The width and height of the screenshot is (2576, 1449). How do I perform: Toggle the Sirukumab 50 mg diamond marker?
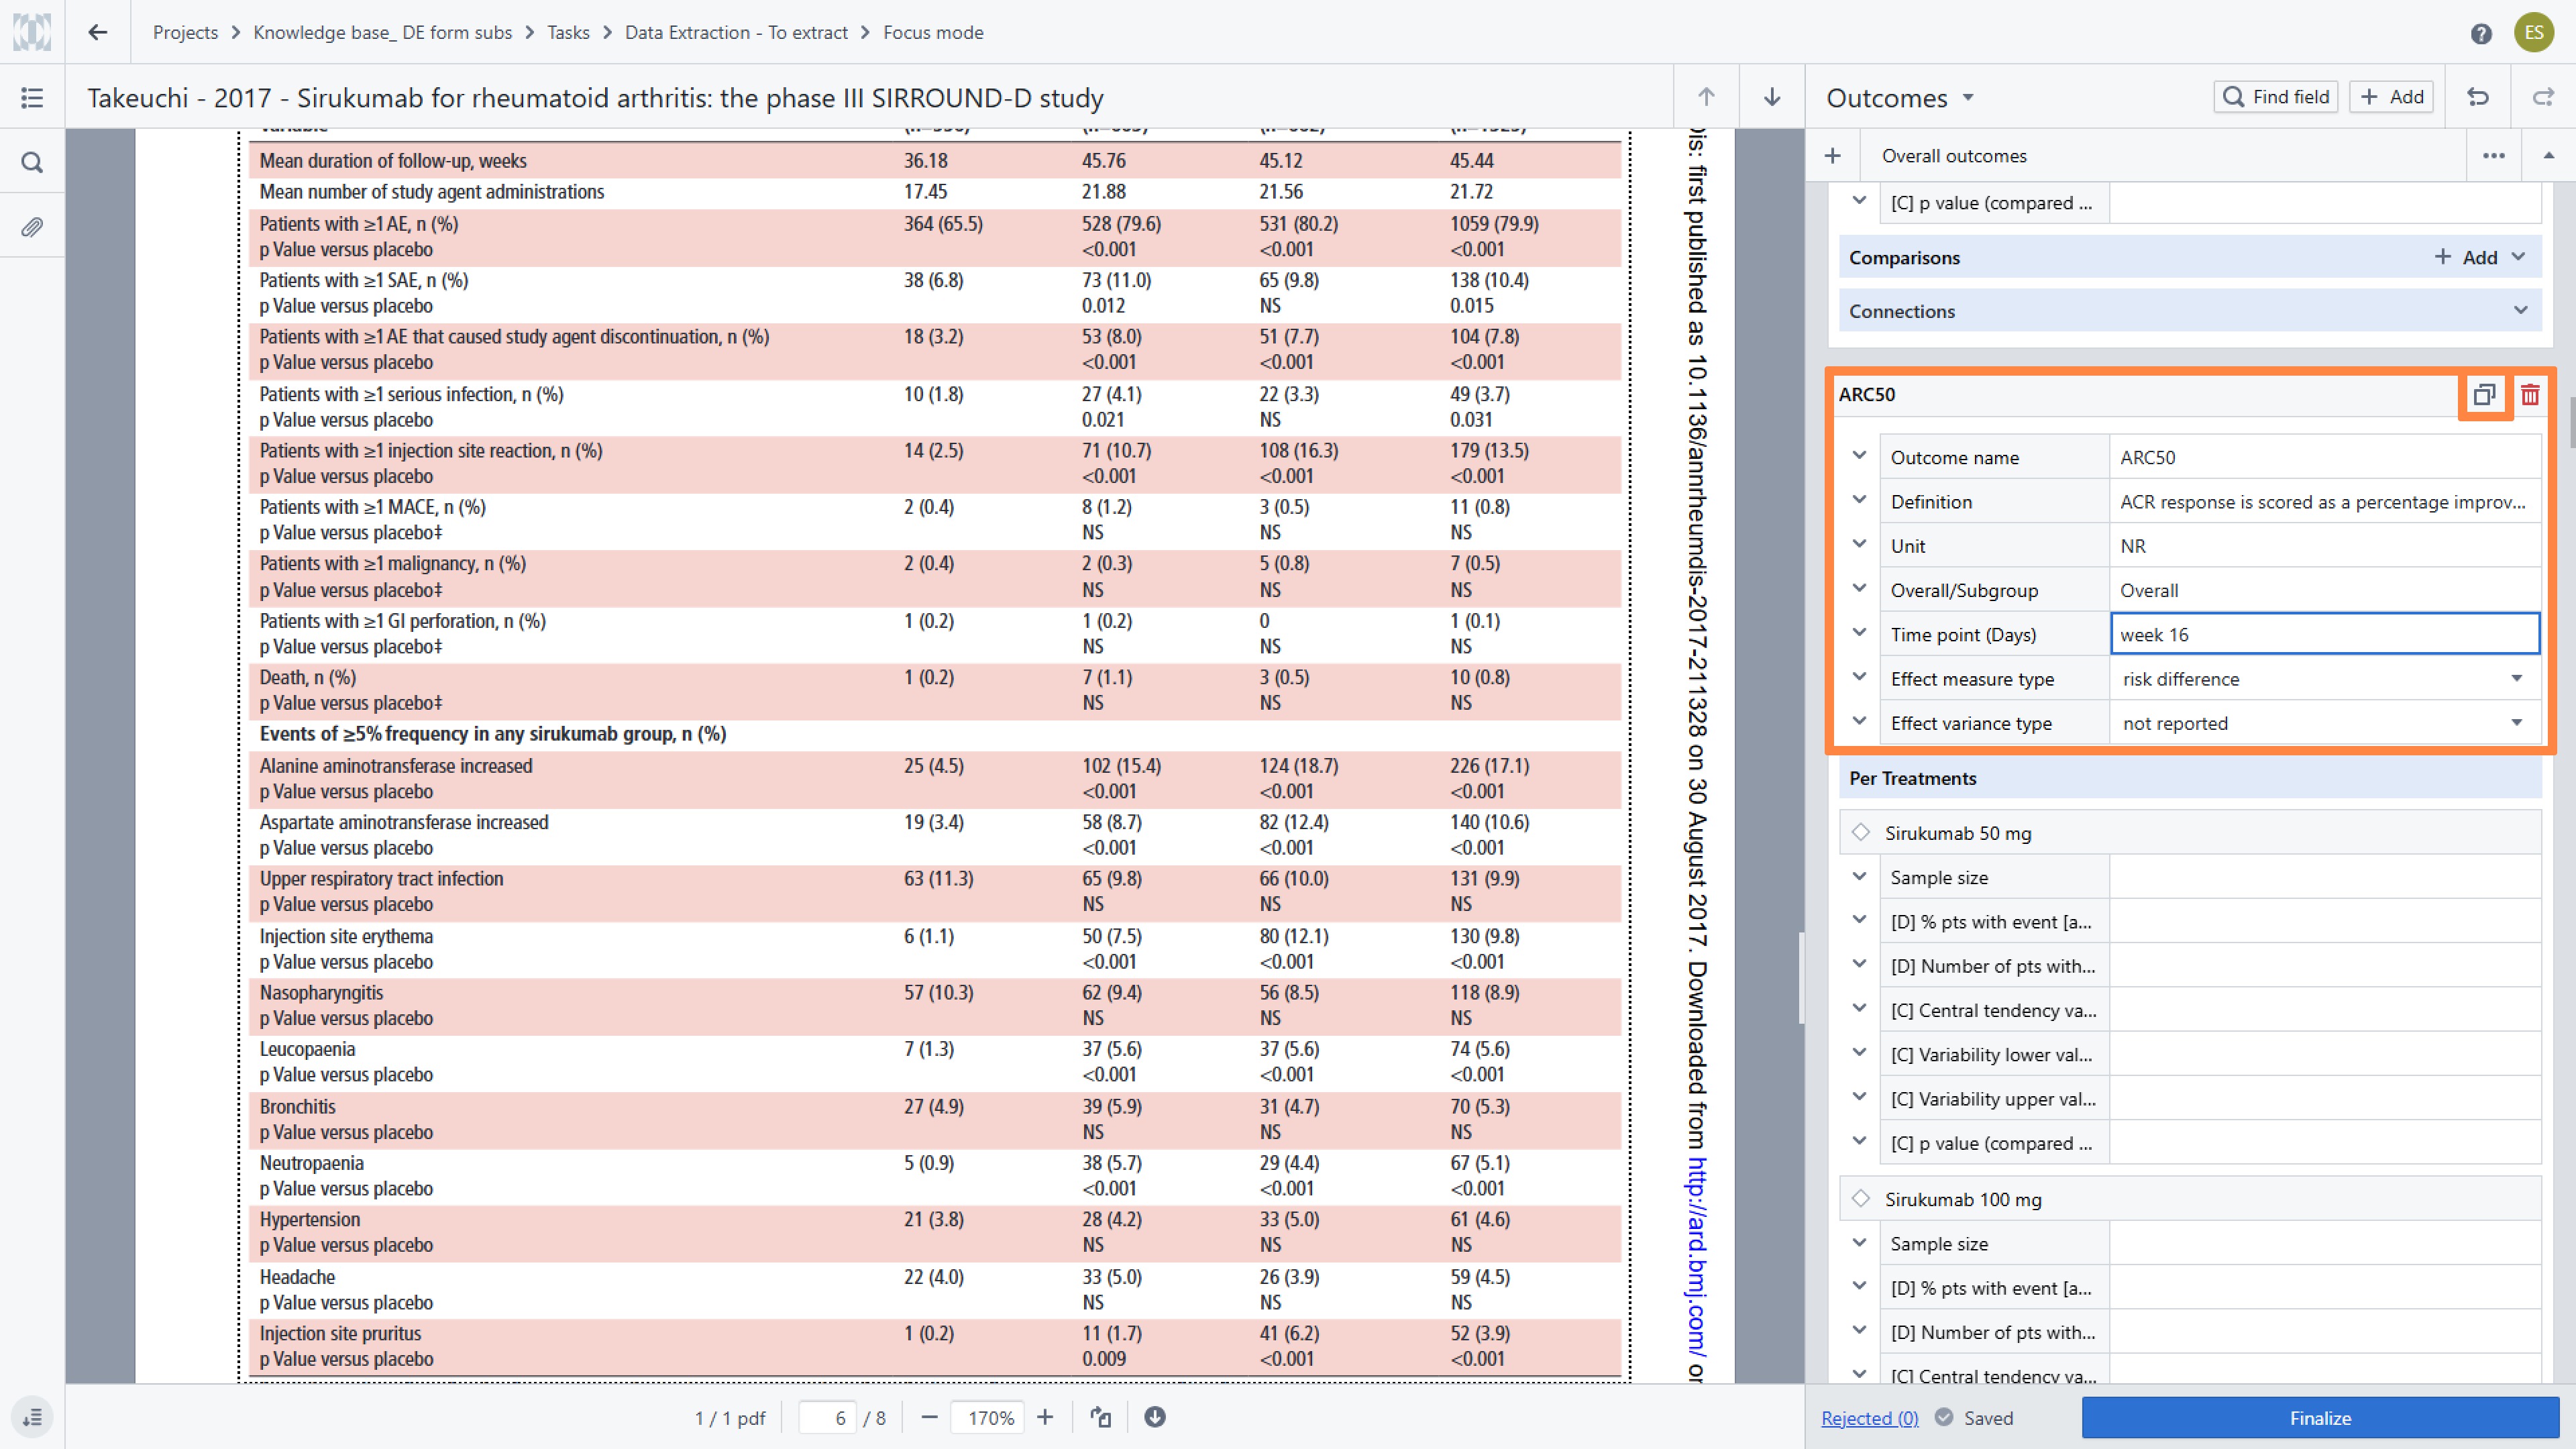point(1861,832)
